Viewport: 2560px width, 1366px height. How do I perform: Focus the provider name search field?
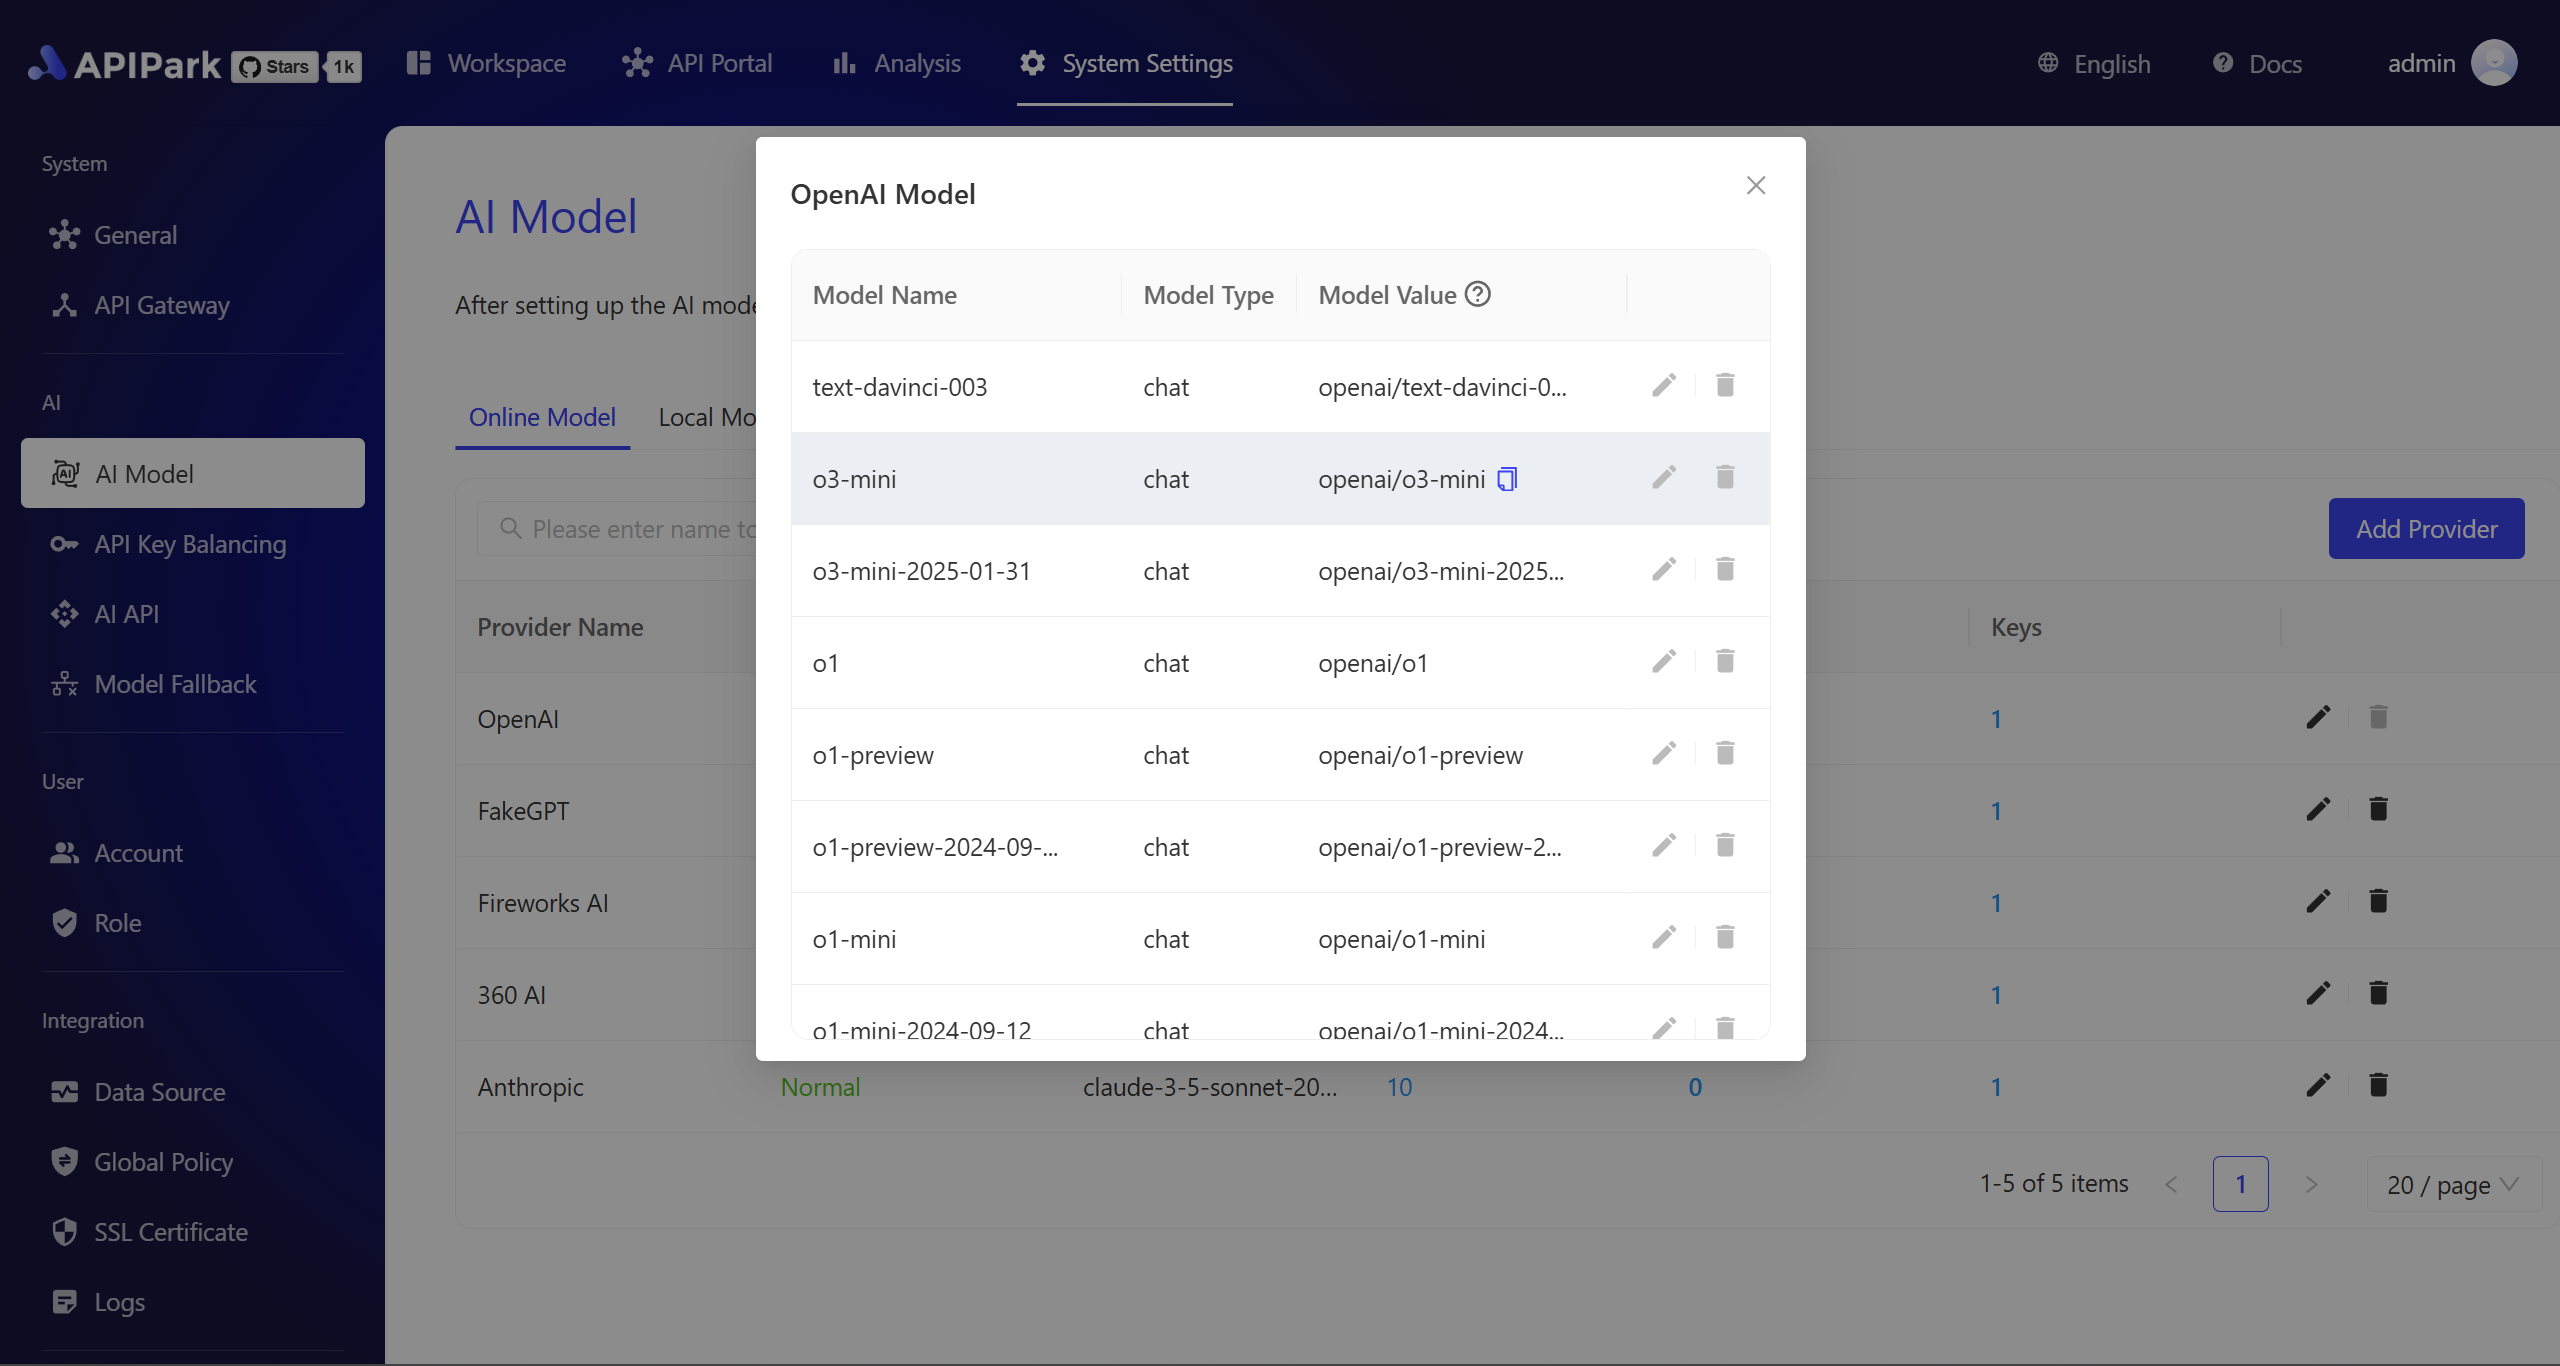click(617, 529)
